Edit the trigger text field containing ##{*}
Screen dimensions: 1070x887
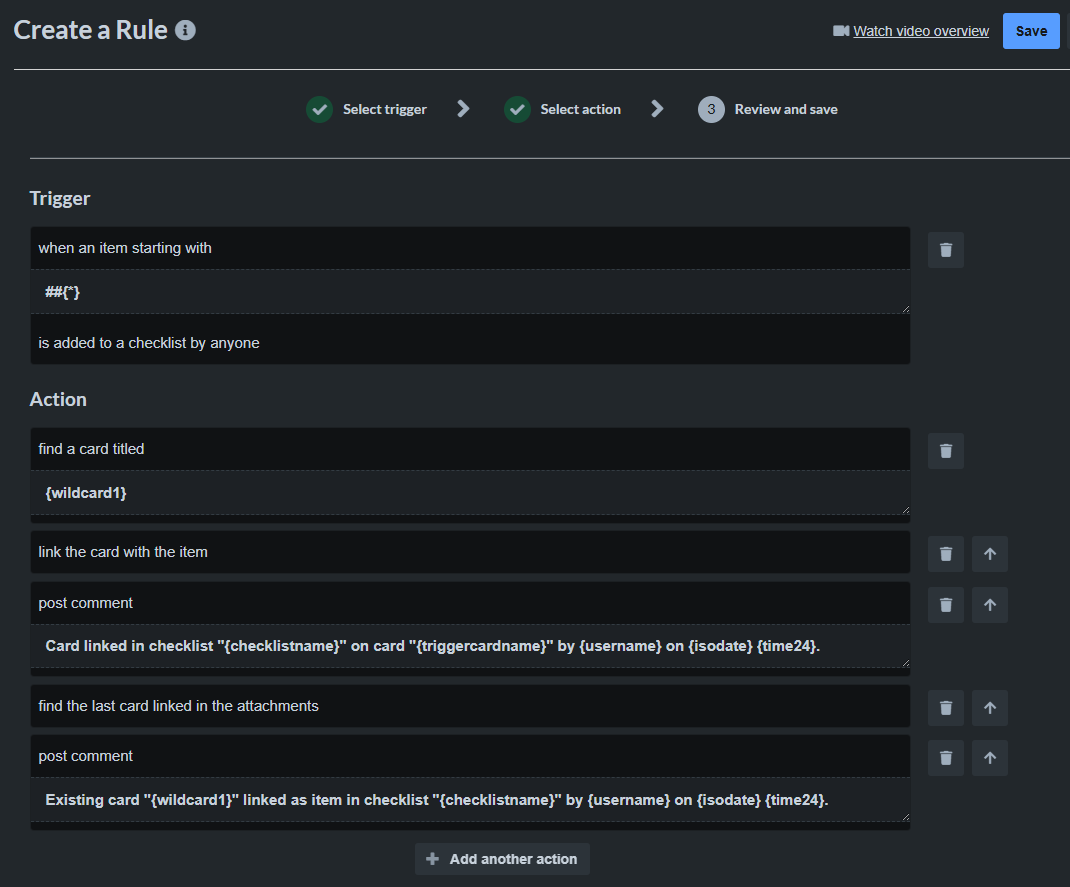pyautogui.click(x=470, y=292)
